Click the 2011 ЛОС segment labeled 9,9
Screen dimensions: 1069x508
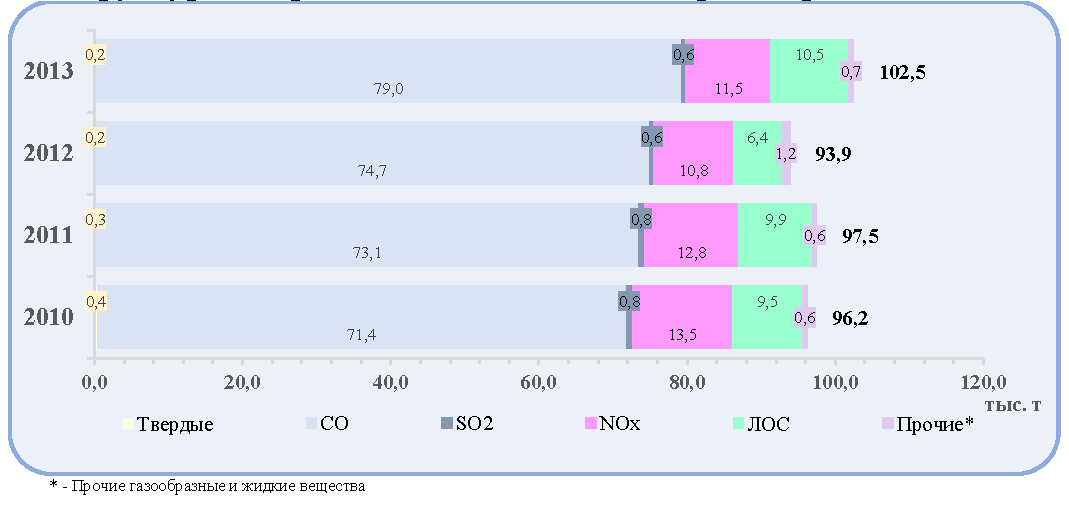click(x=775, y=235)
